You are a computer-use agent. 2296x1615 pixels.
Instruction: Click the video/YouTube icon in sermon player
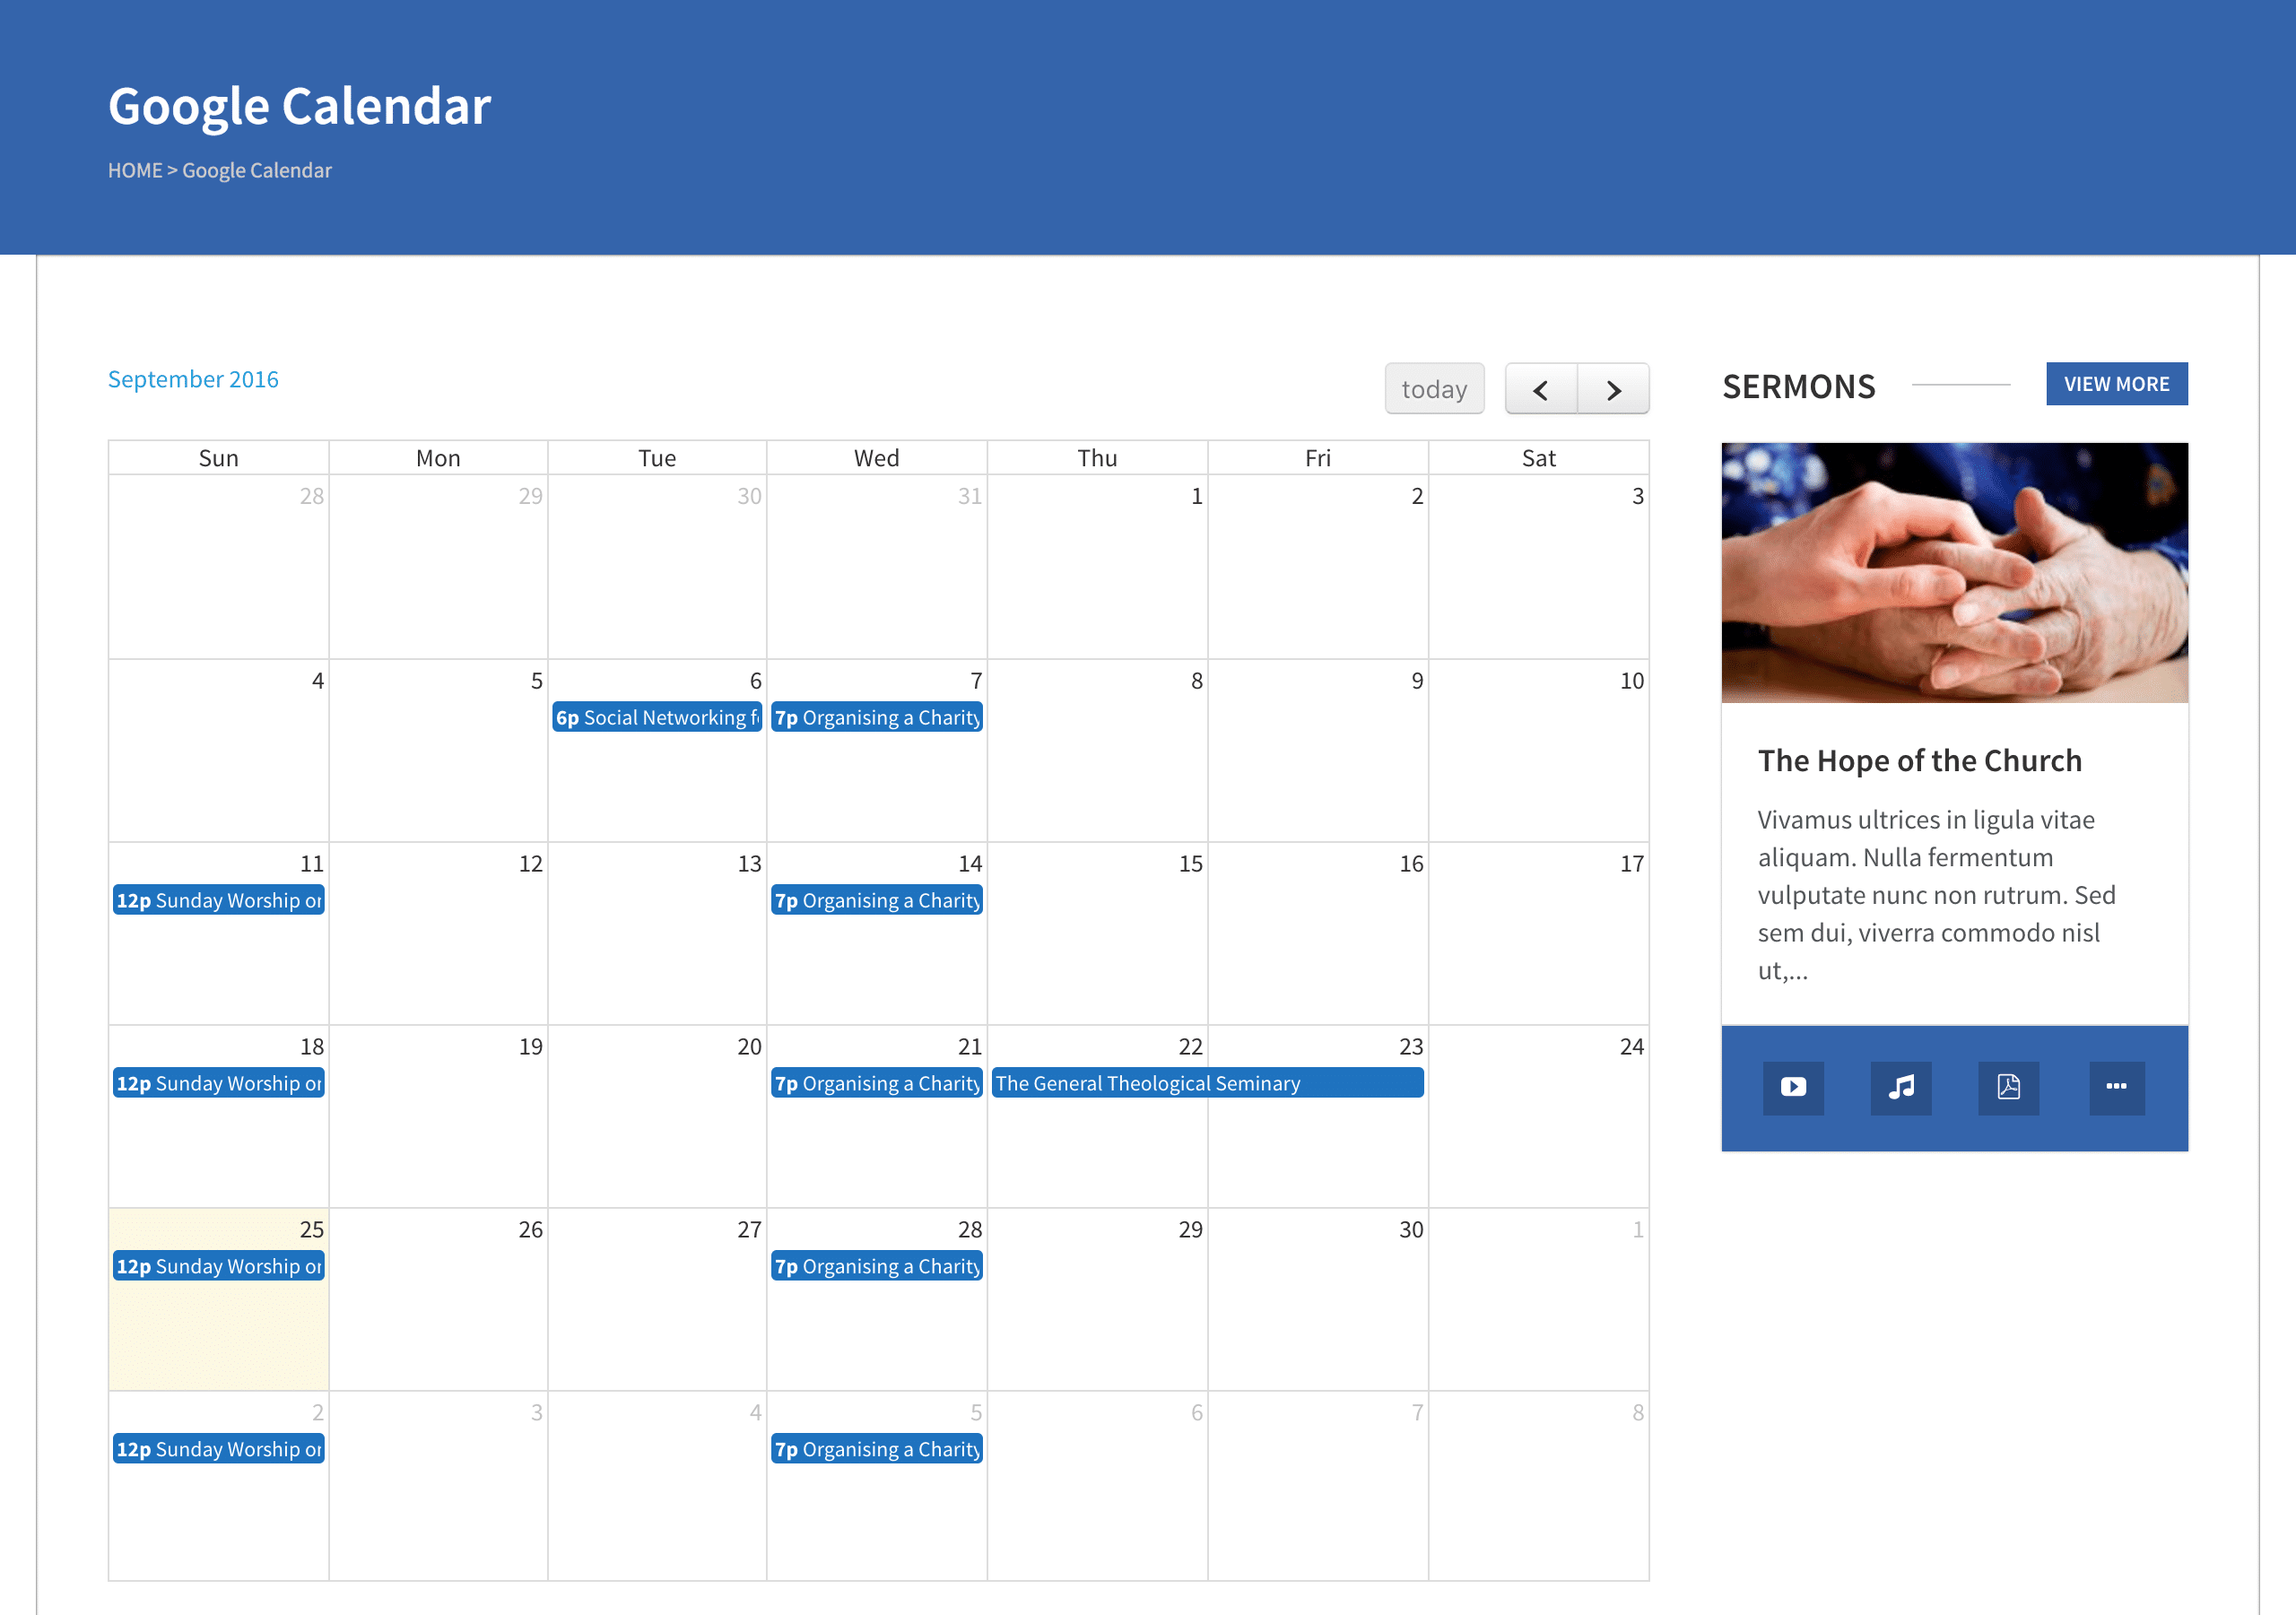pyautogui.click(x=1795, y=1085)
